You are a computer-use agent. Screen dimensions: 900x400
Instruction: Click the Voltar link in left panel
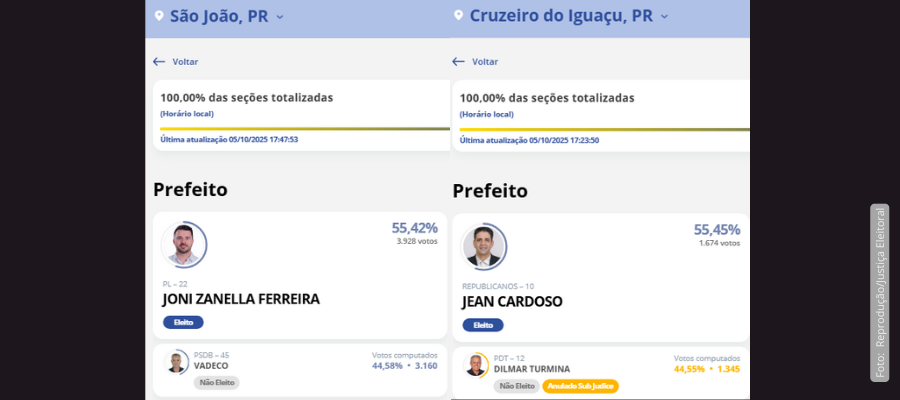point(185,62)
